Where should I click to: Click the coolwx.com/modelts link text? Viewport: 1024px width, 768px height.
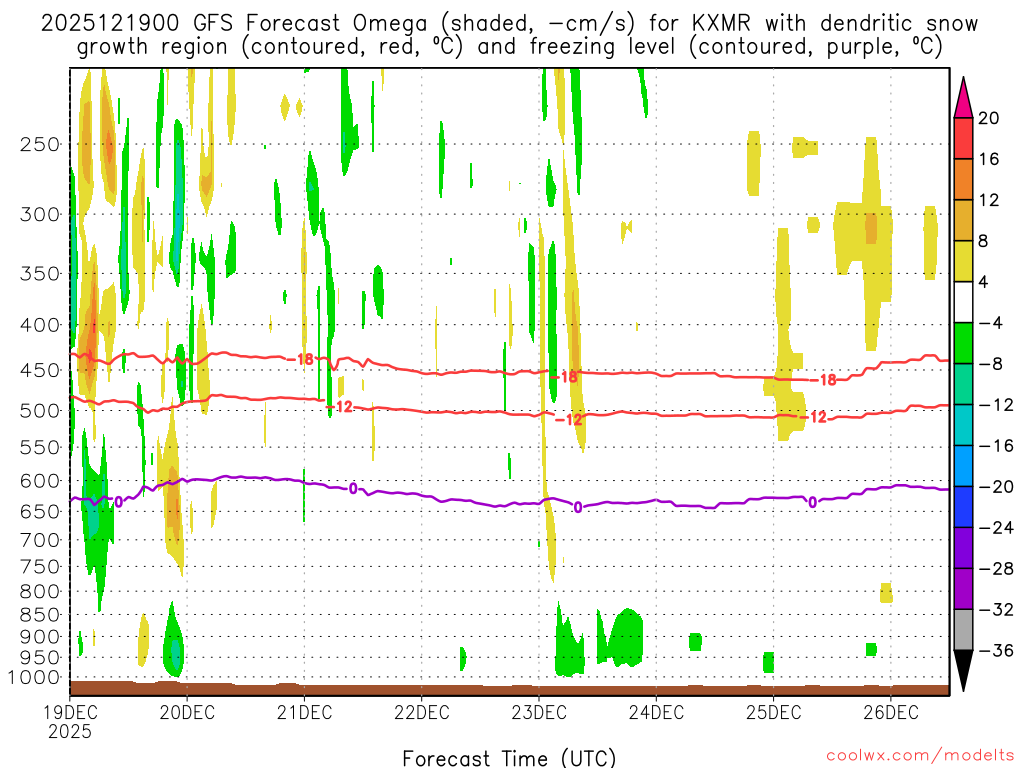click(x=920, y=756)
